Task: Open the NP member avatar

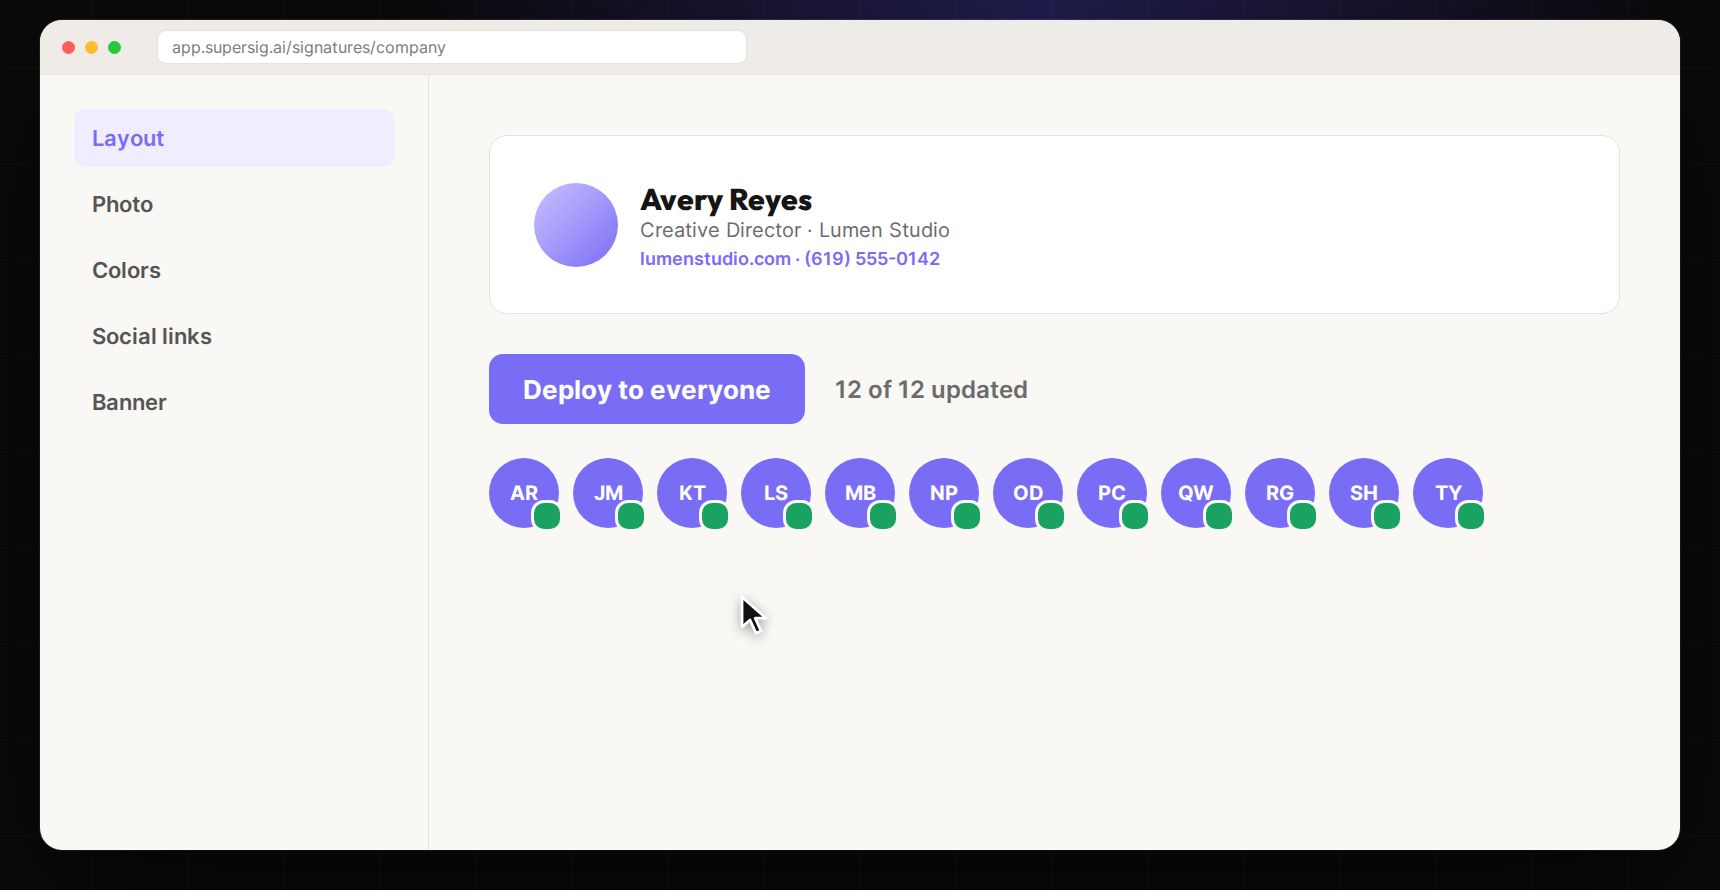Action: tap(944, 493)
